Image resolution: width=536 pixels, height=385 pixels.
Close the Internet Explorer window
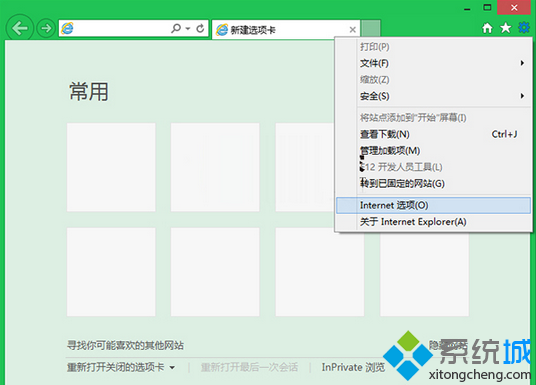514,8
